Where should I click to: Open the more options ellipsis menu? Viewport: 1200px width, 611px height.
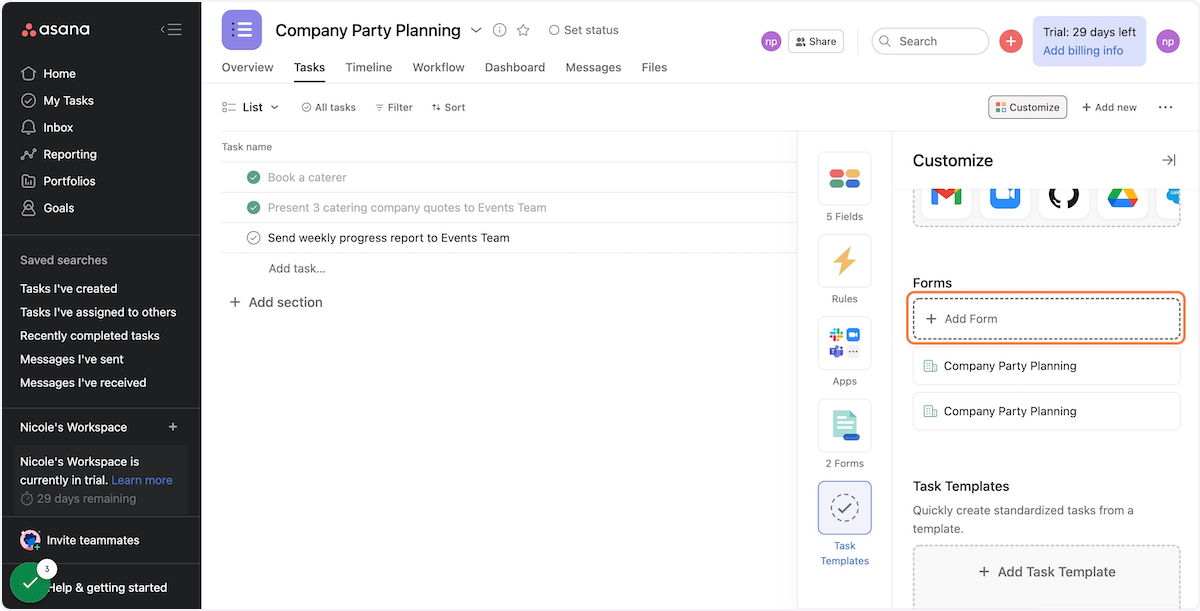click(1165, 107)
